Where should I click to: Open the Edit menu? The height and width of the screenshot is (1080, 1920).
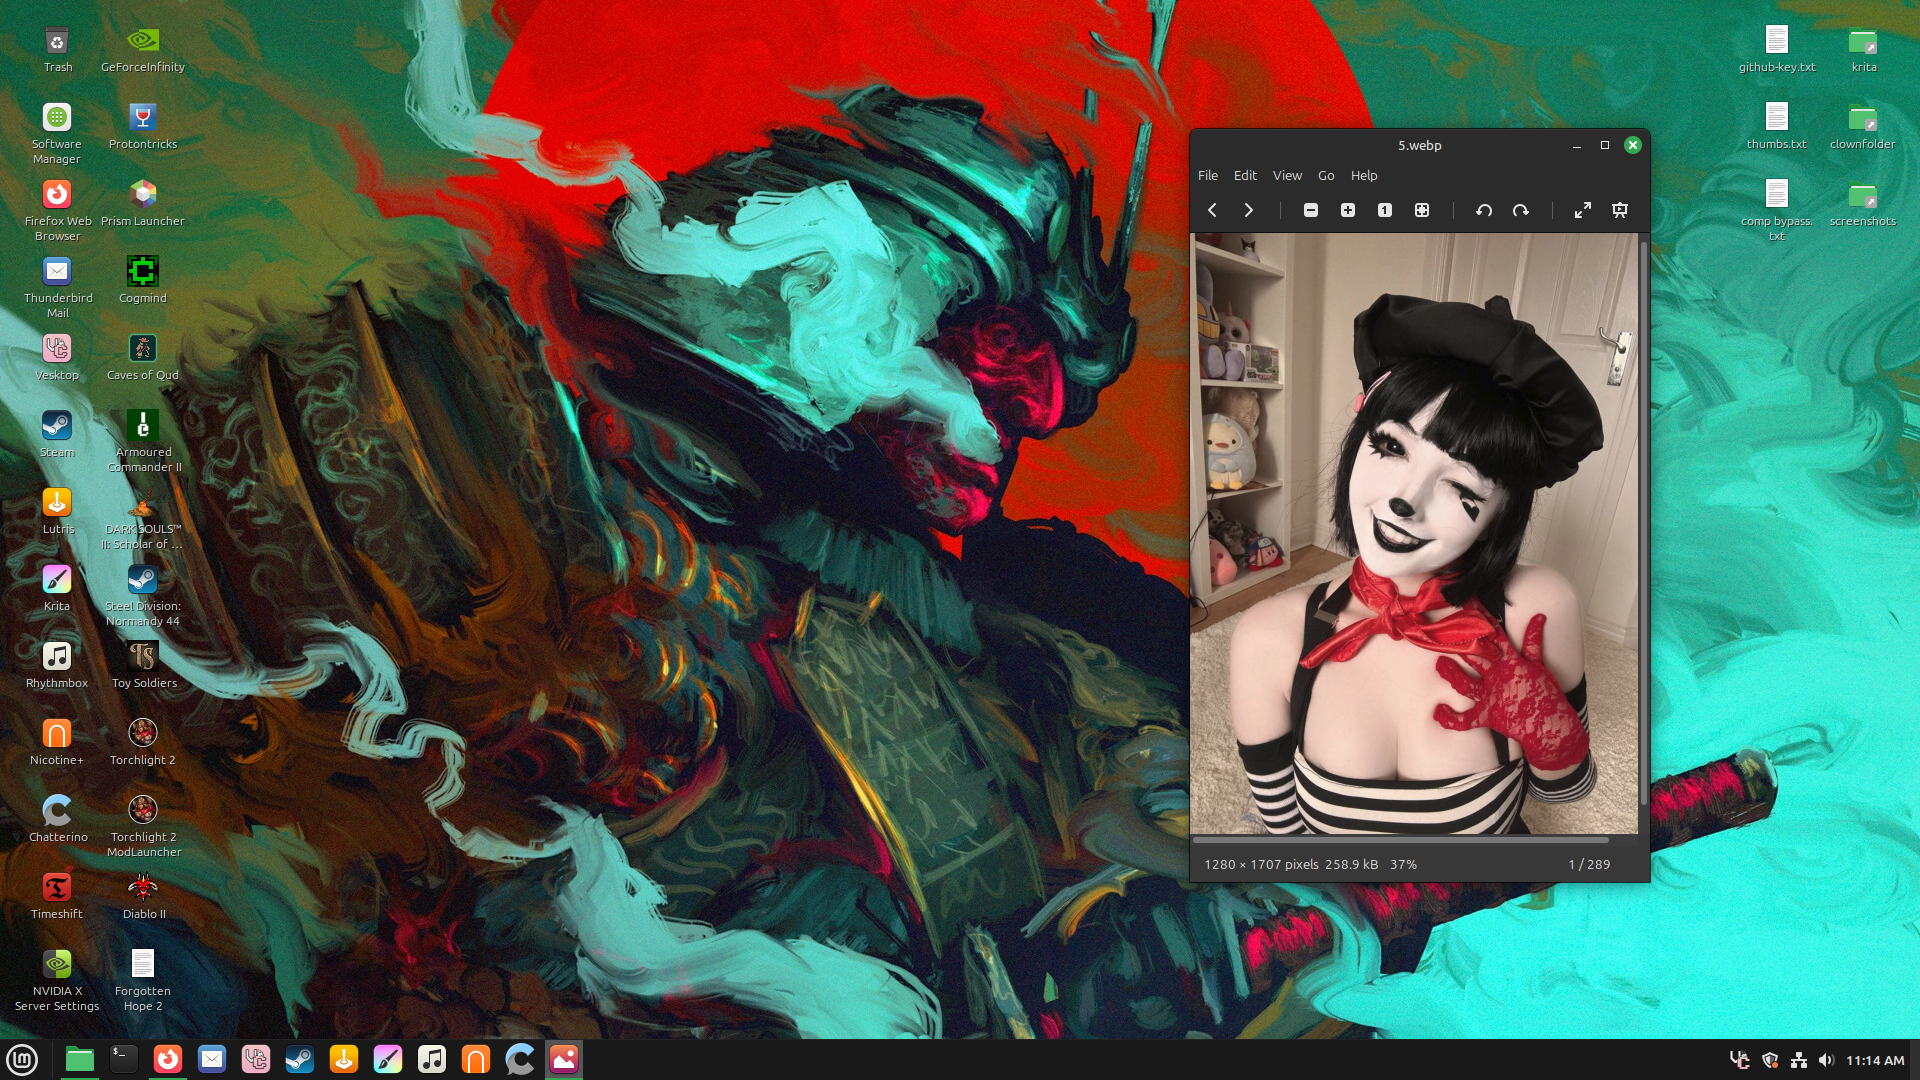[x=1245, y=175]
